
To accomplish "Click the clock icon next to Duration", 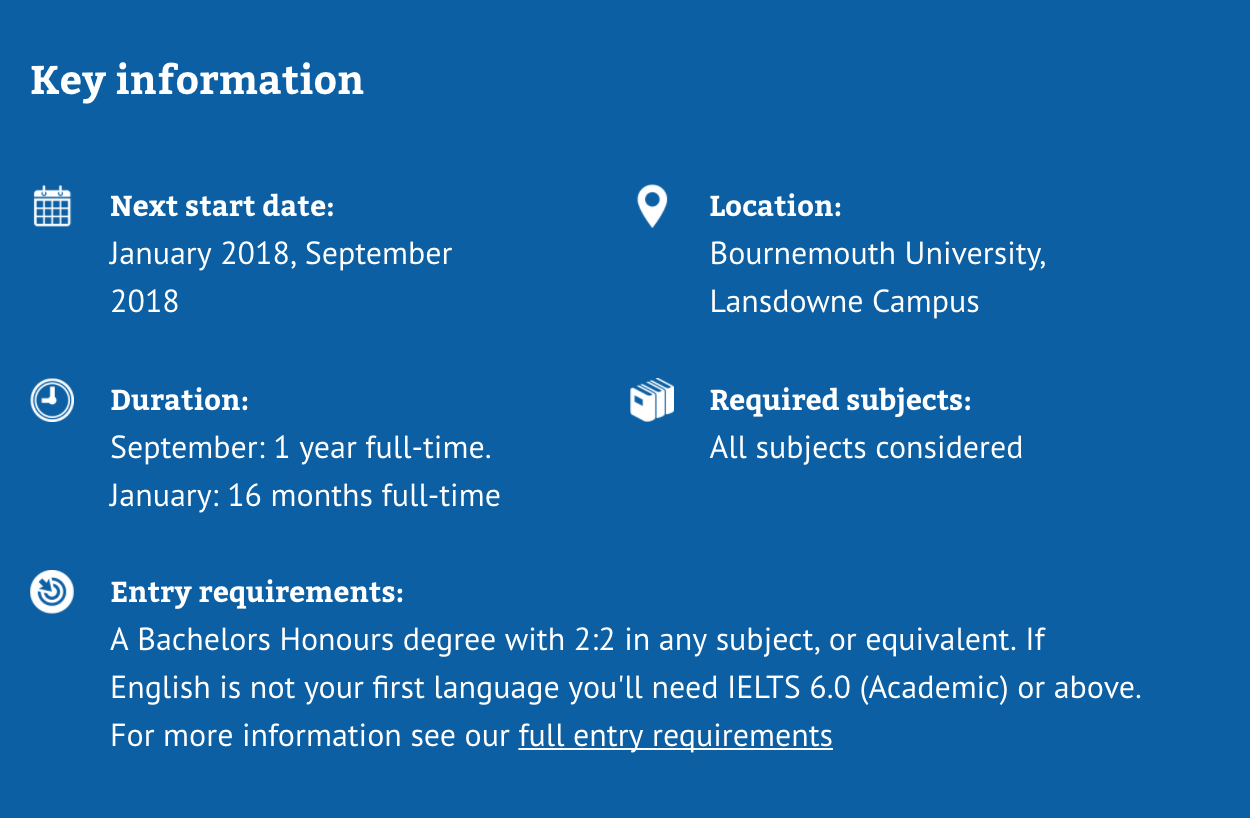I will click(x=52, y=400).
